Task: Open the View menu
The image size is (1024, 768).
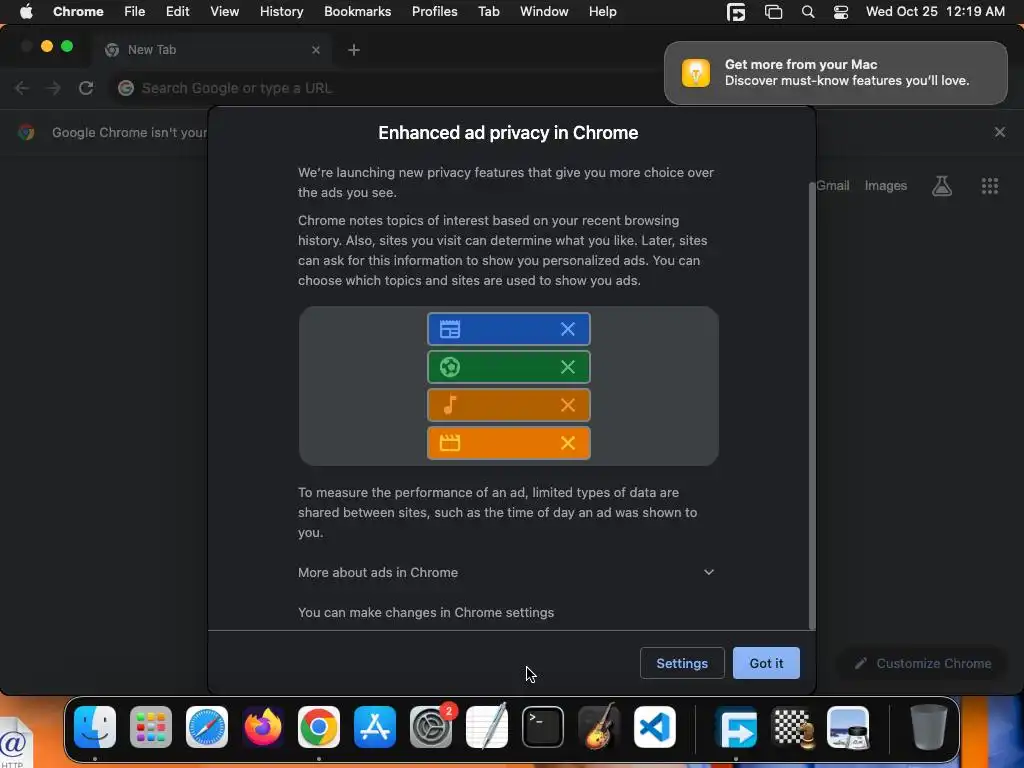Action: pyautogui.click(x=224, y=12)
